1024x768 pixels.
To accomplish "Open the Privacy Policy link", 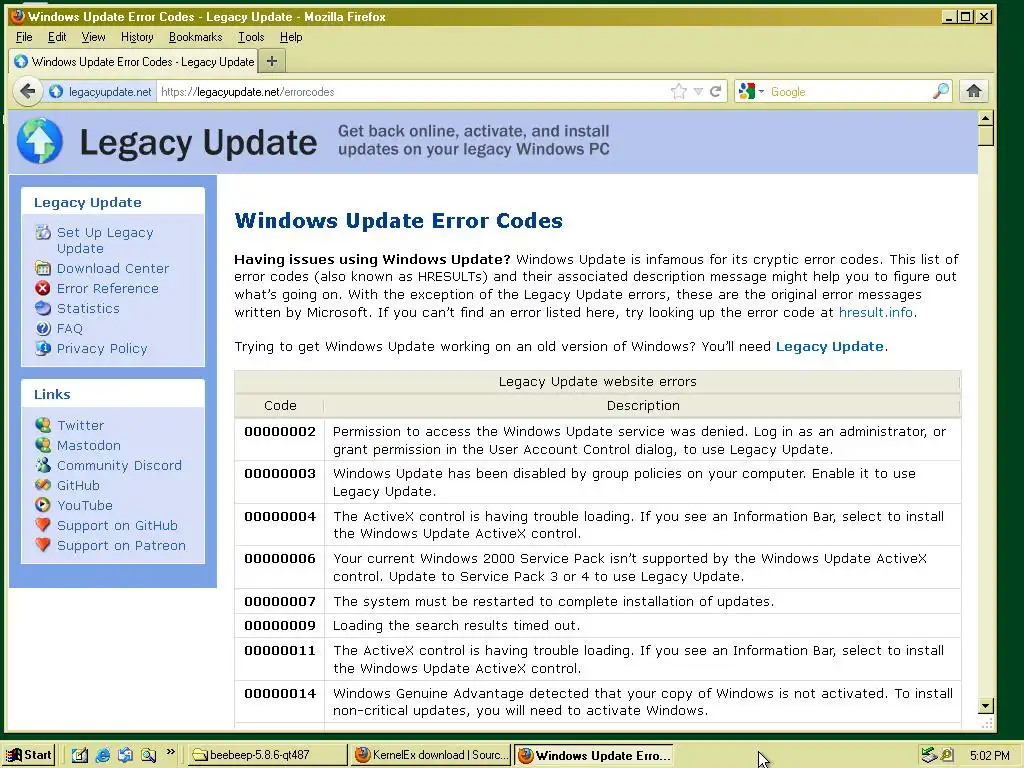I will pyautogui.click(x=102, y=349).
